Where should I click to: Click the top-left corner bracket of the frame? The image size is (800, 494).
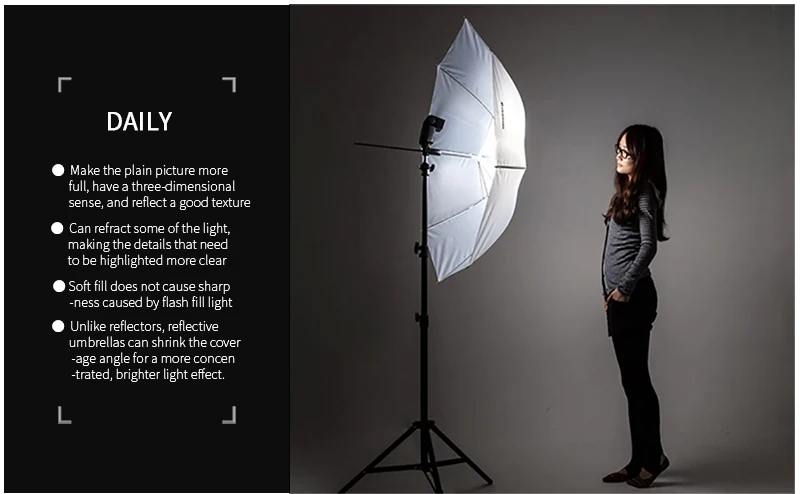coord(64,84)
